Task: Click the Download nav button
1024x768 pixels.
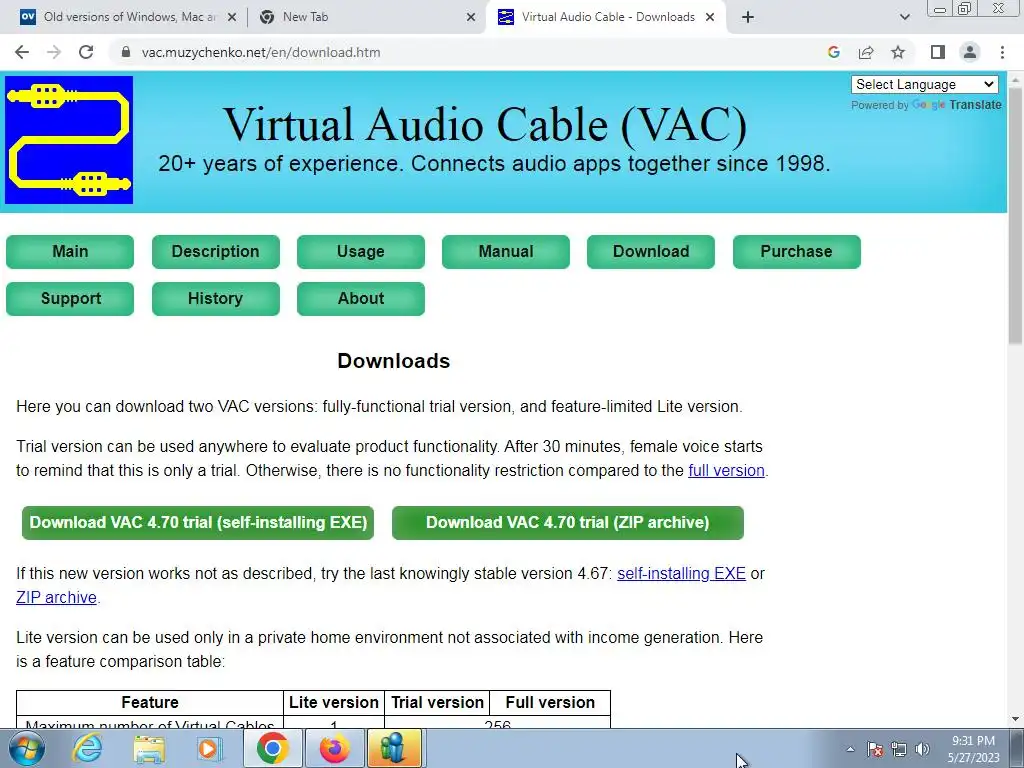Action: 650,251
